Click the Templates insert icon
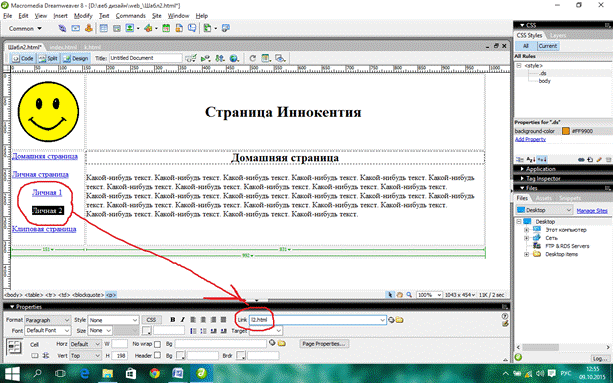 point(208,28)
